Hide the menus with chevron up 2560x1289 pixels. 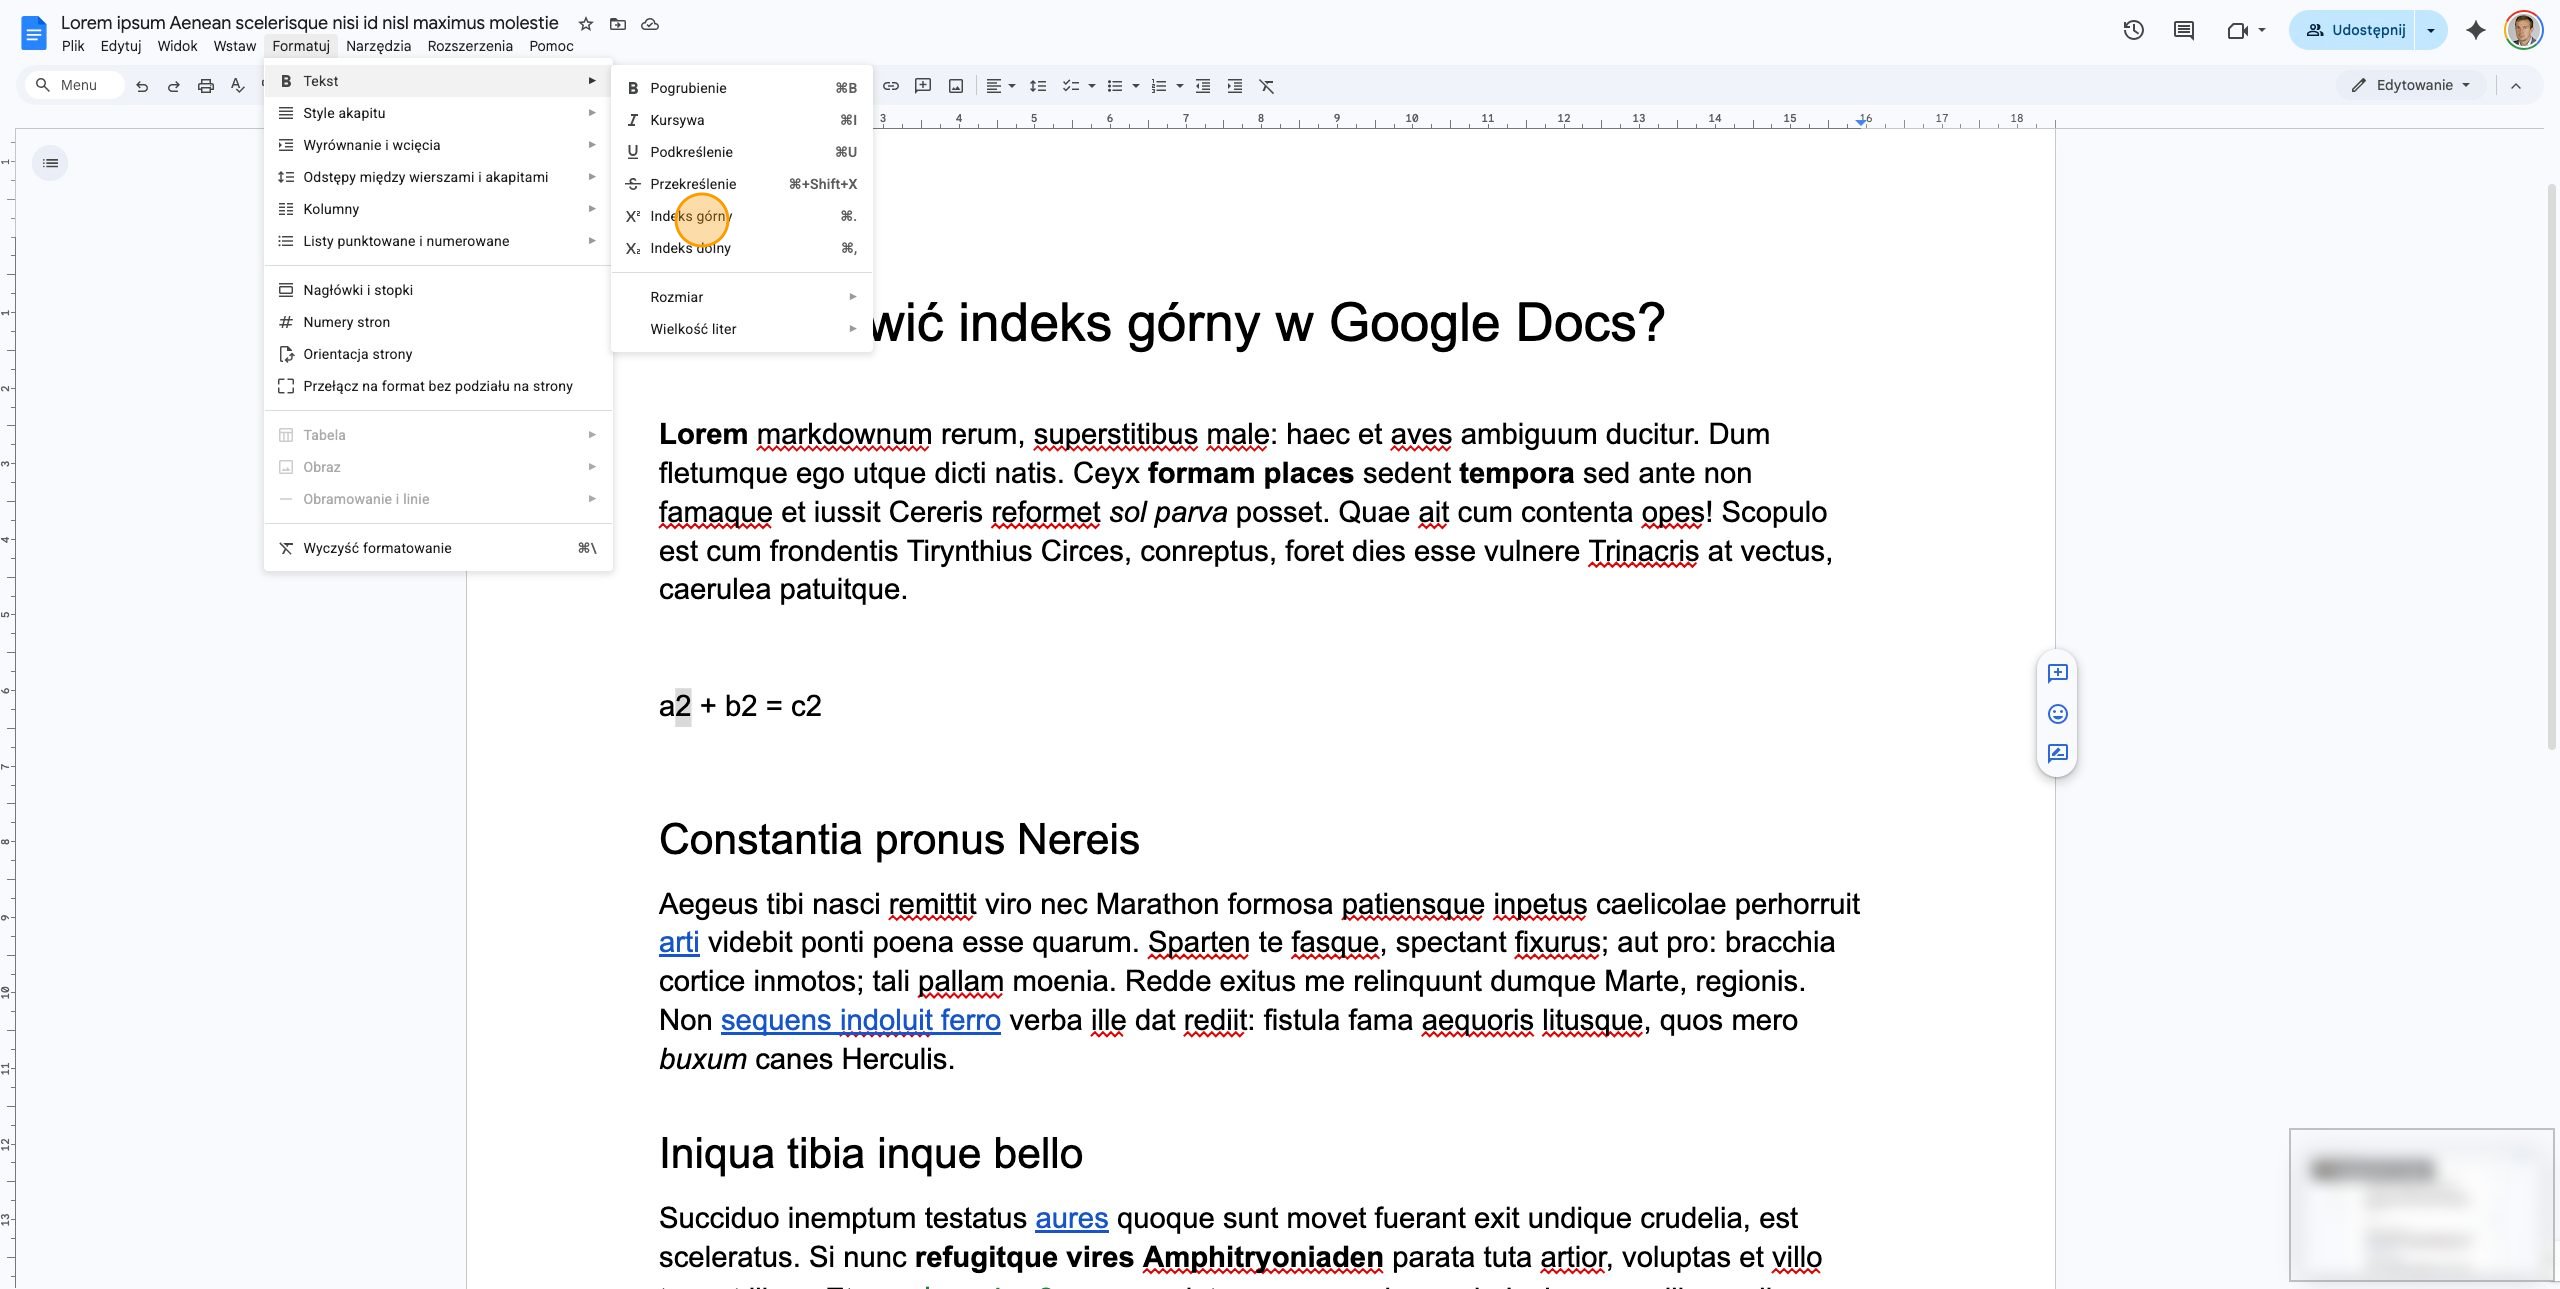[x=2516, y=86]
